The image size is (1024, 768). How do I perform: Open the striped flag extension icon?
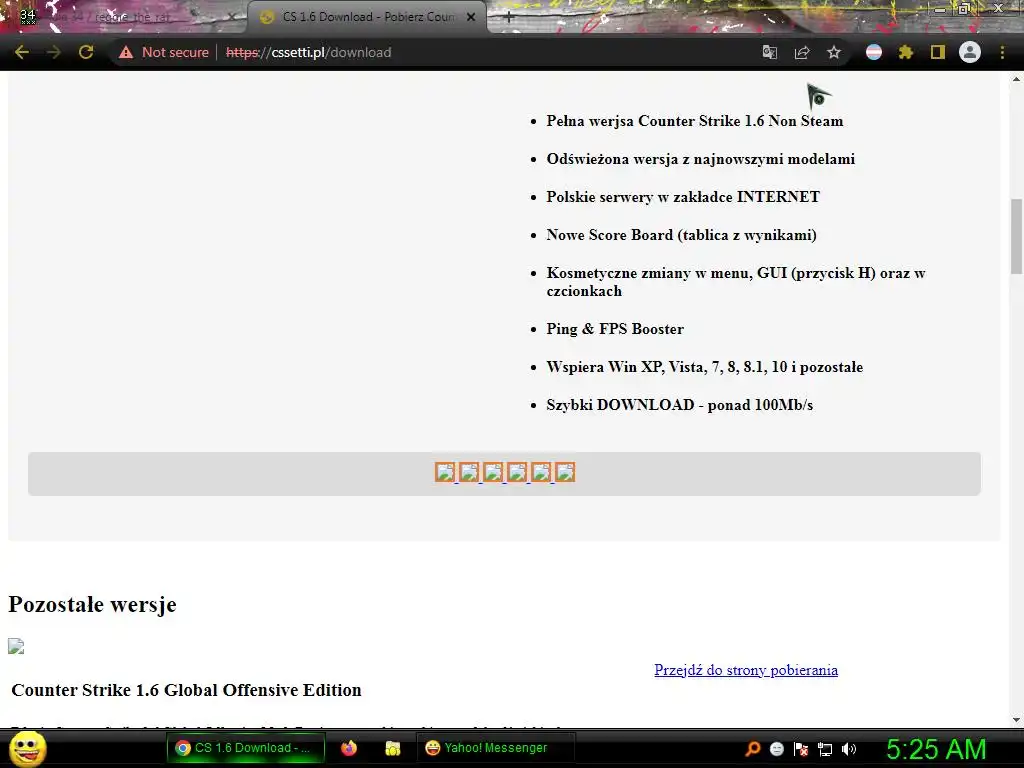point(874,52)
